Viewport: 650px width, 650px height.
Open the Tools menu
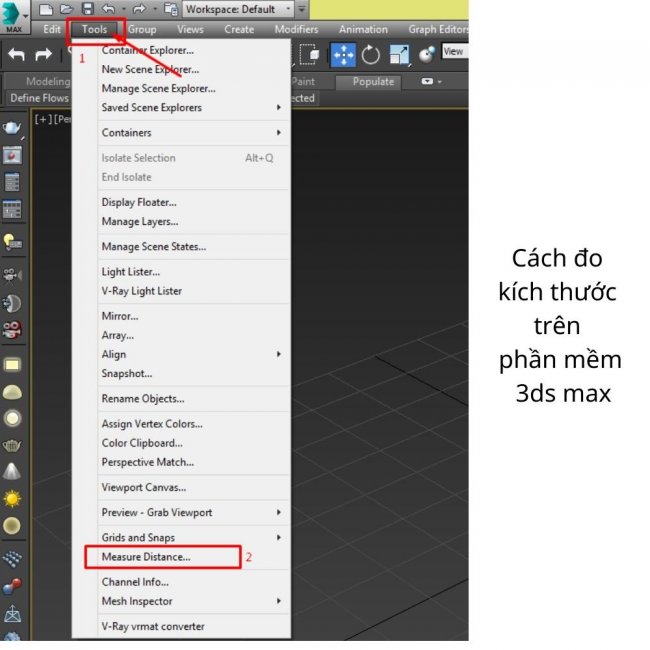pyautogui.click(x=95, y=30)
